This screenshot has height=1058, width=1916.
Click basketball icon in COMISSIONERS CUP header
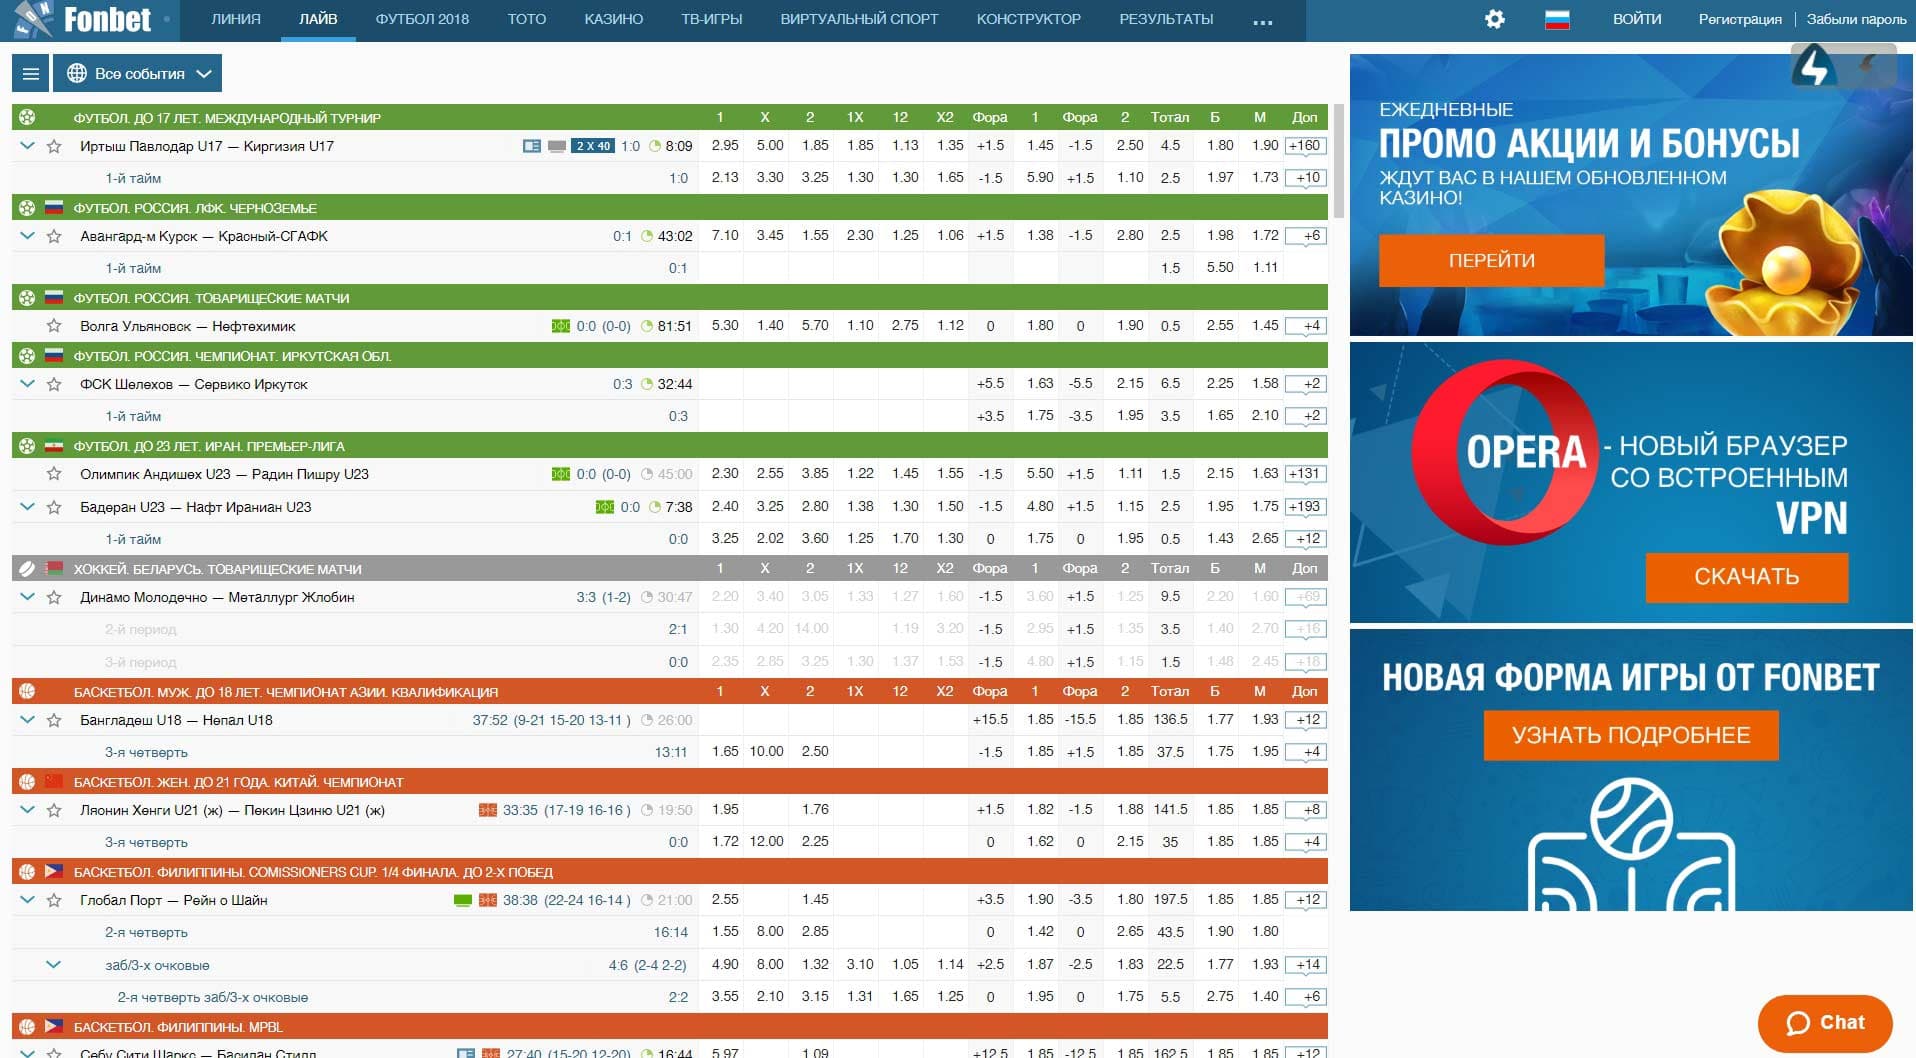pos(27,871)
